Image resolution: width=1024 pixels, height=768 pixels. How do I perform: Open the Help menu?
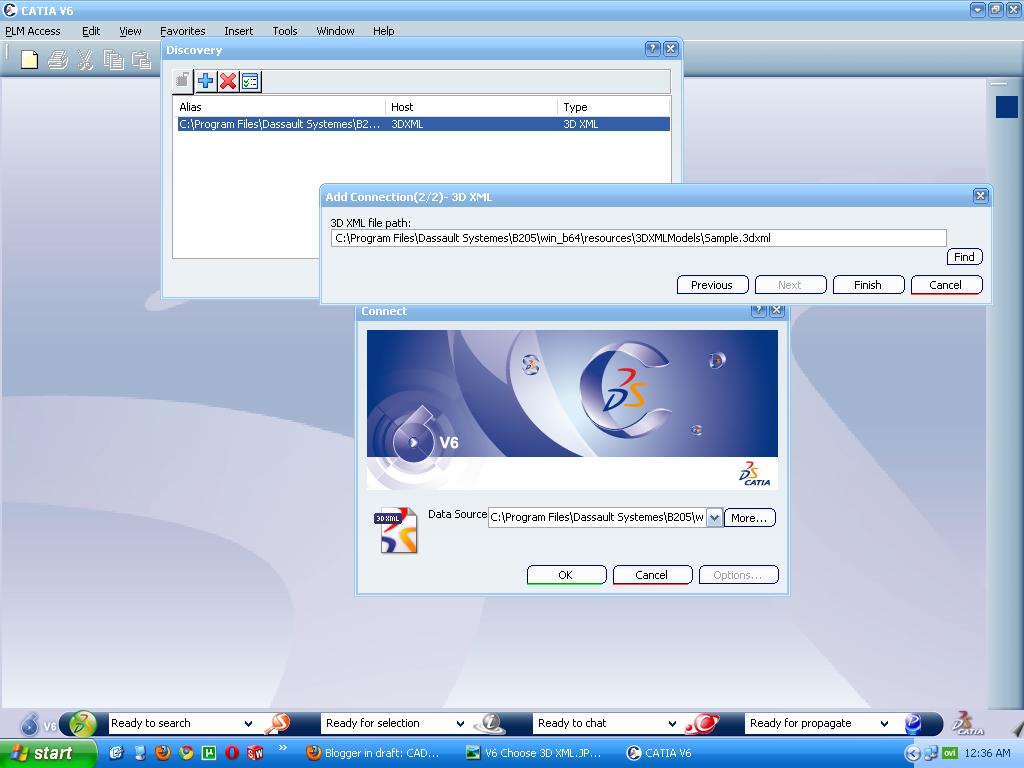[x=383, y=31]
